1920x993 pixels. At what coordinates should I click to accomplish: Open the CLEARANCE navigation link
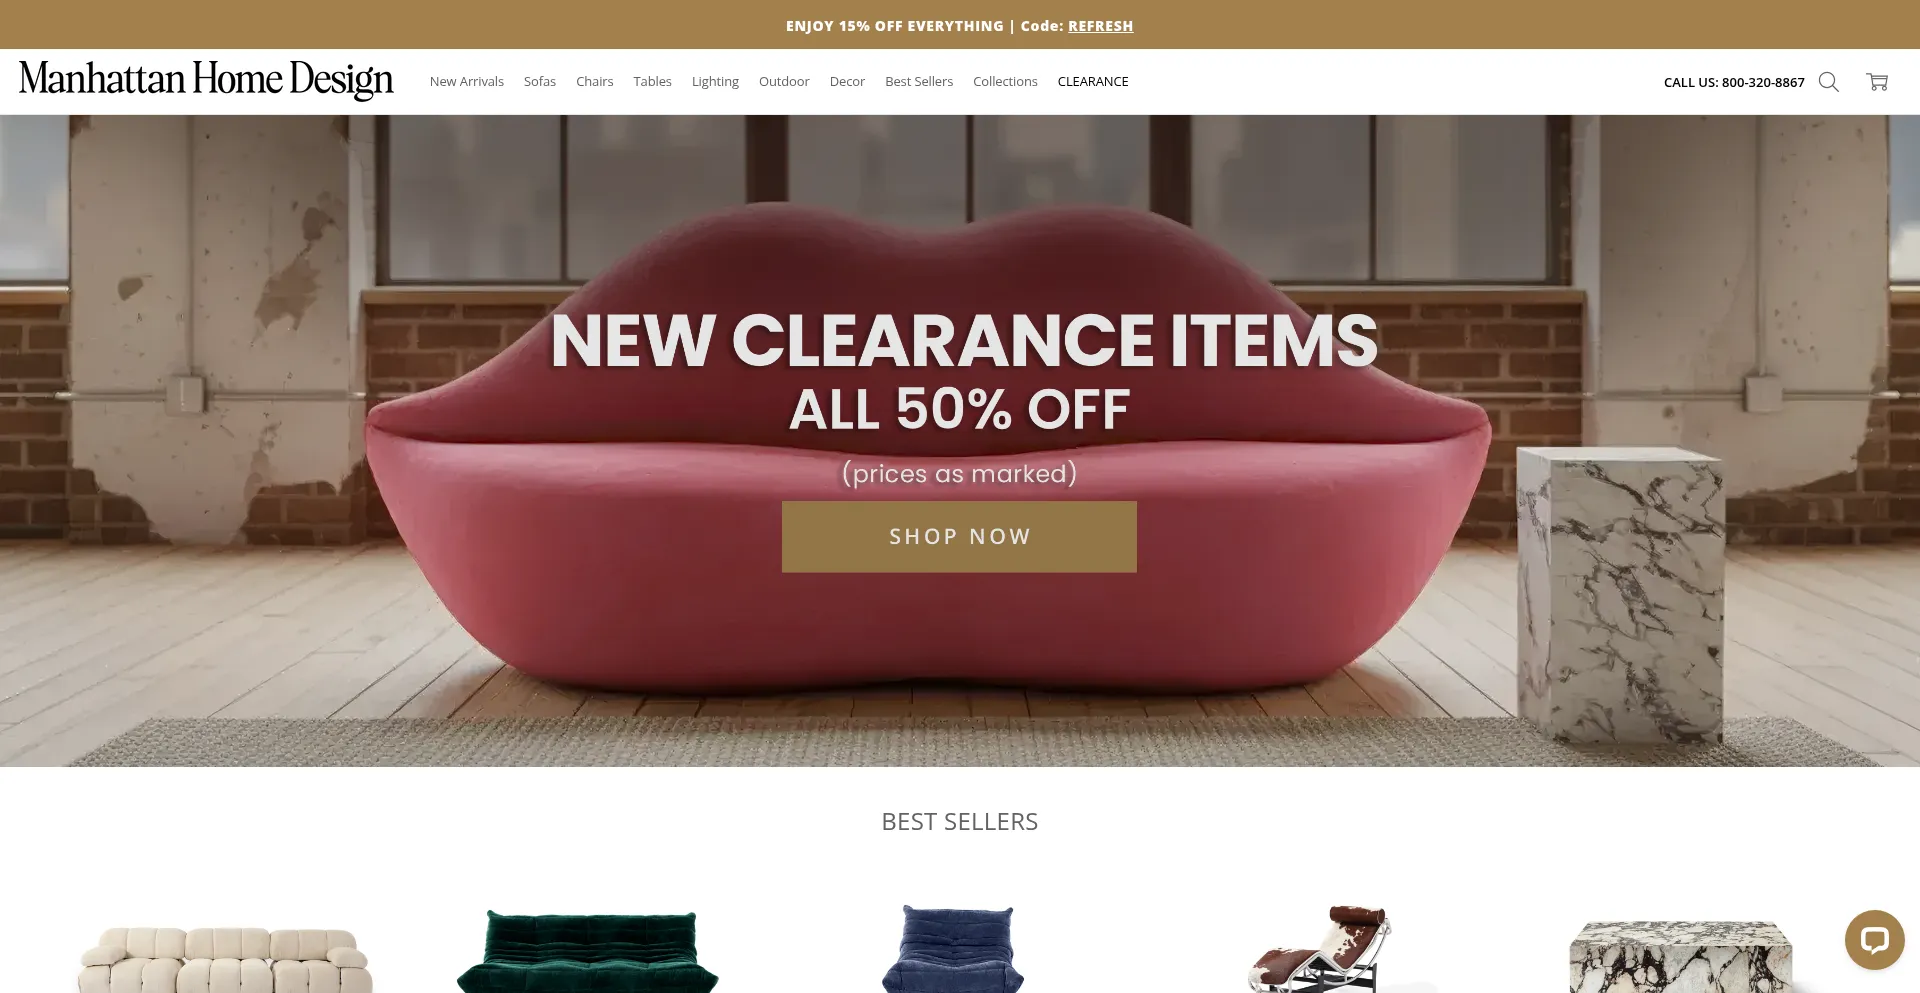point(1093,82)
